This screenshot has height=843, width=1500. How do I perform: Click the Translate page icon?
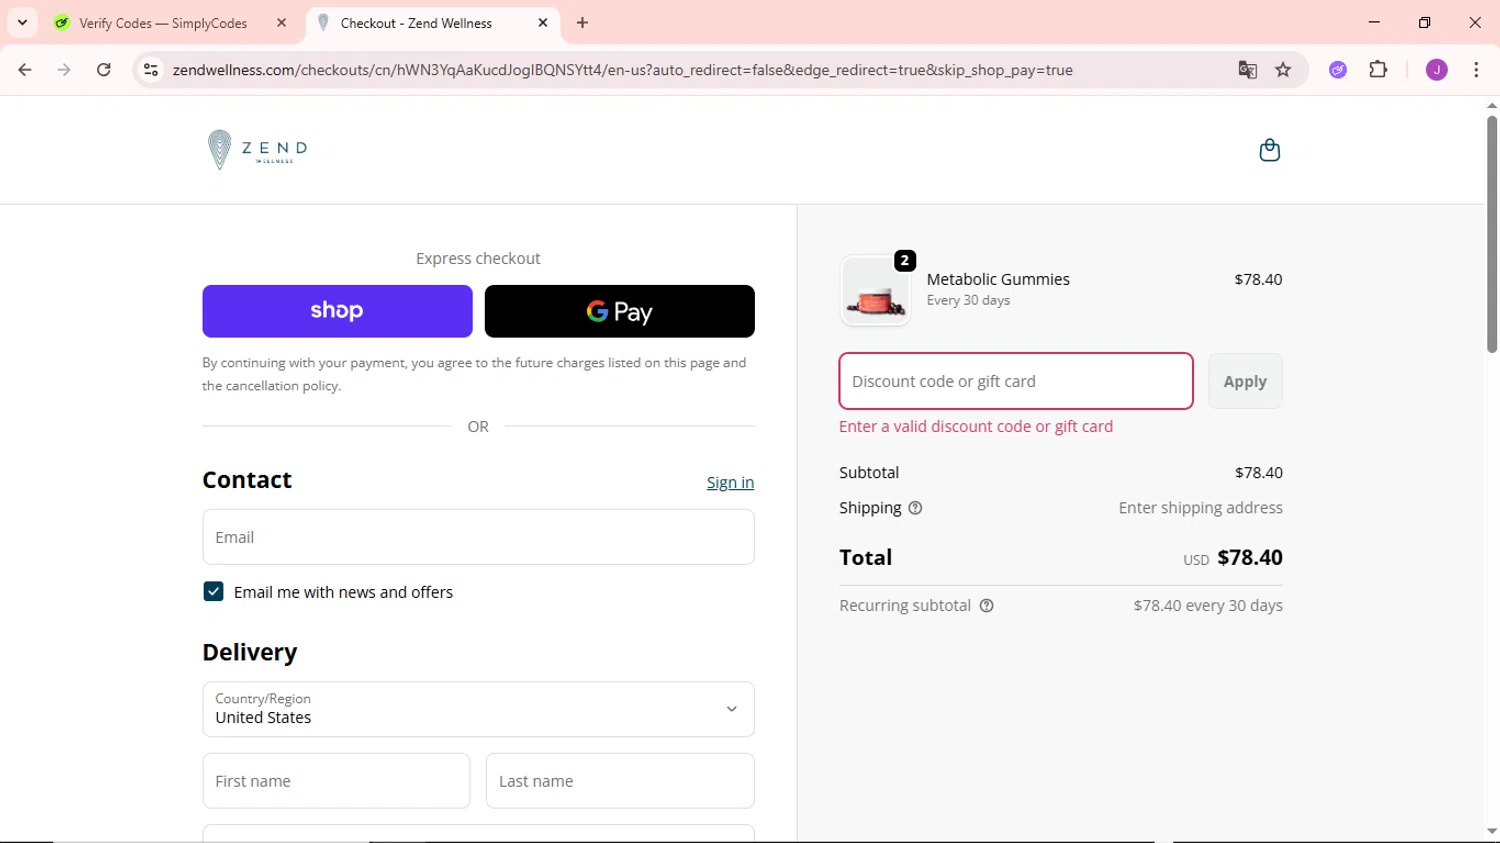coord(1247,70)
